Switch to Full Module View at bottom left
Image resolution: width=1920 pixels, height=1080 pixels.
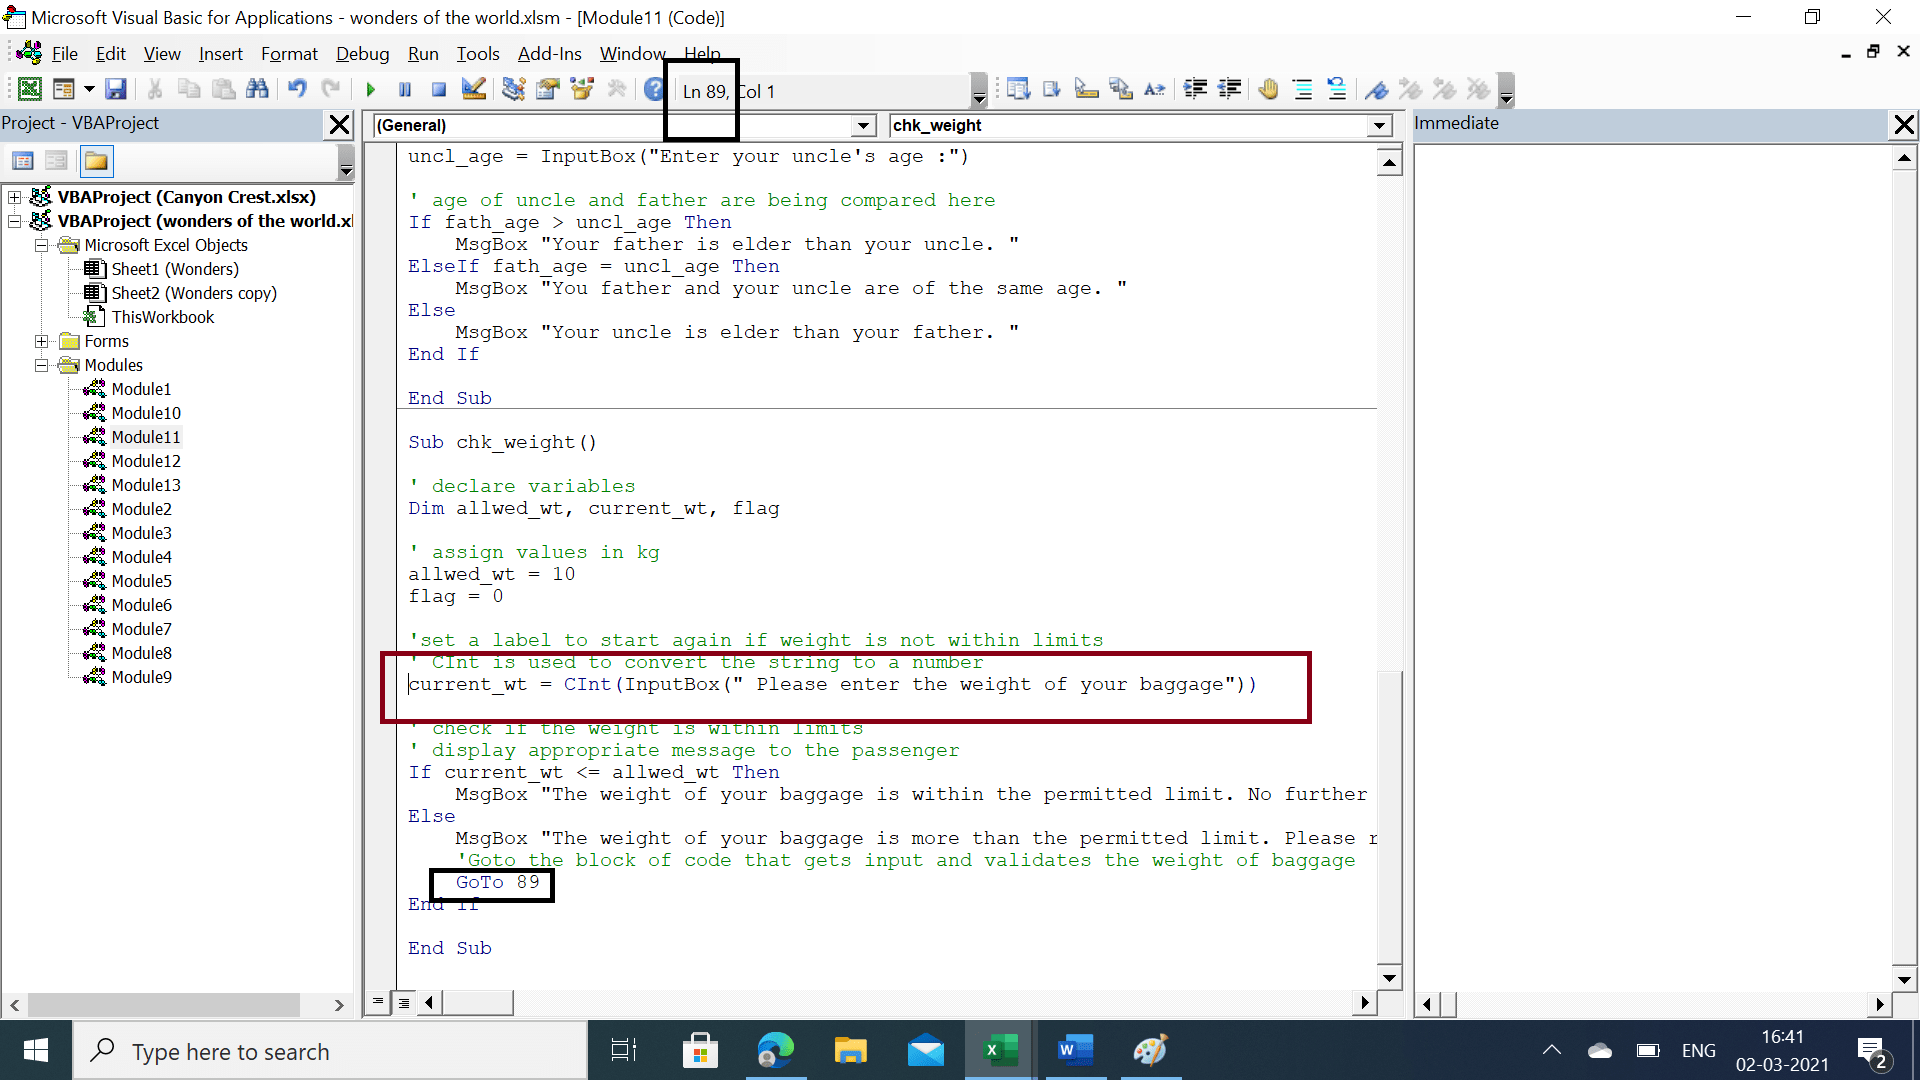pos(403,1003)
